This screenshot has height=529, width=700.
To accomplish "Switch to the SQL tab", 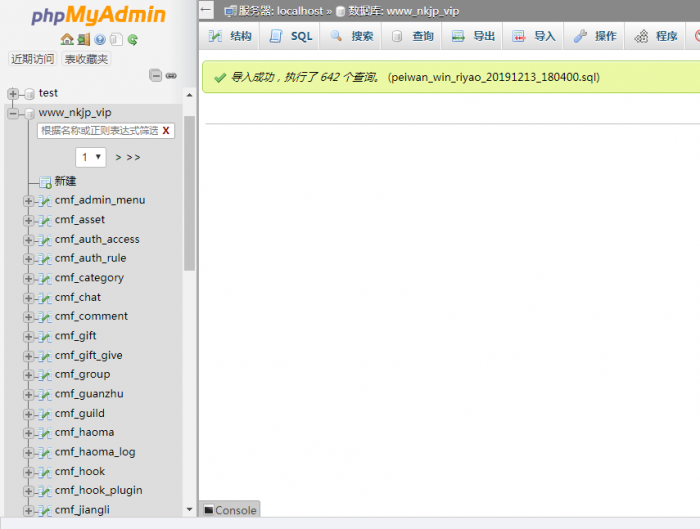I will pos(291,36).
